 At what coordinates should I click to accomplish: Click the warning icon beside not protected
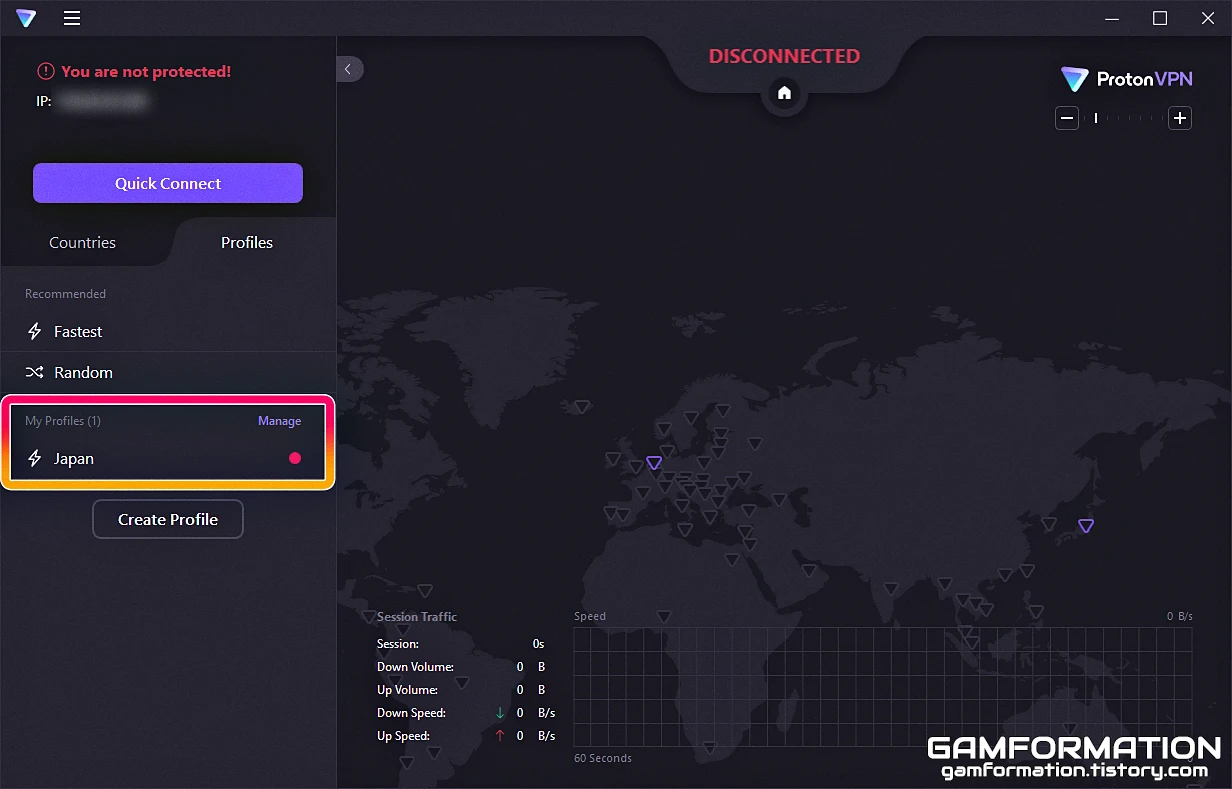click(46, 71)
